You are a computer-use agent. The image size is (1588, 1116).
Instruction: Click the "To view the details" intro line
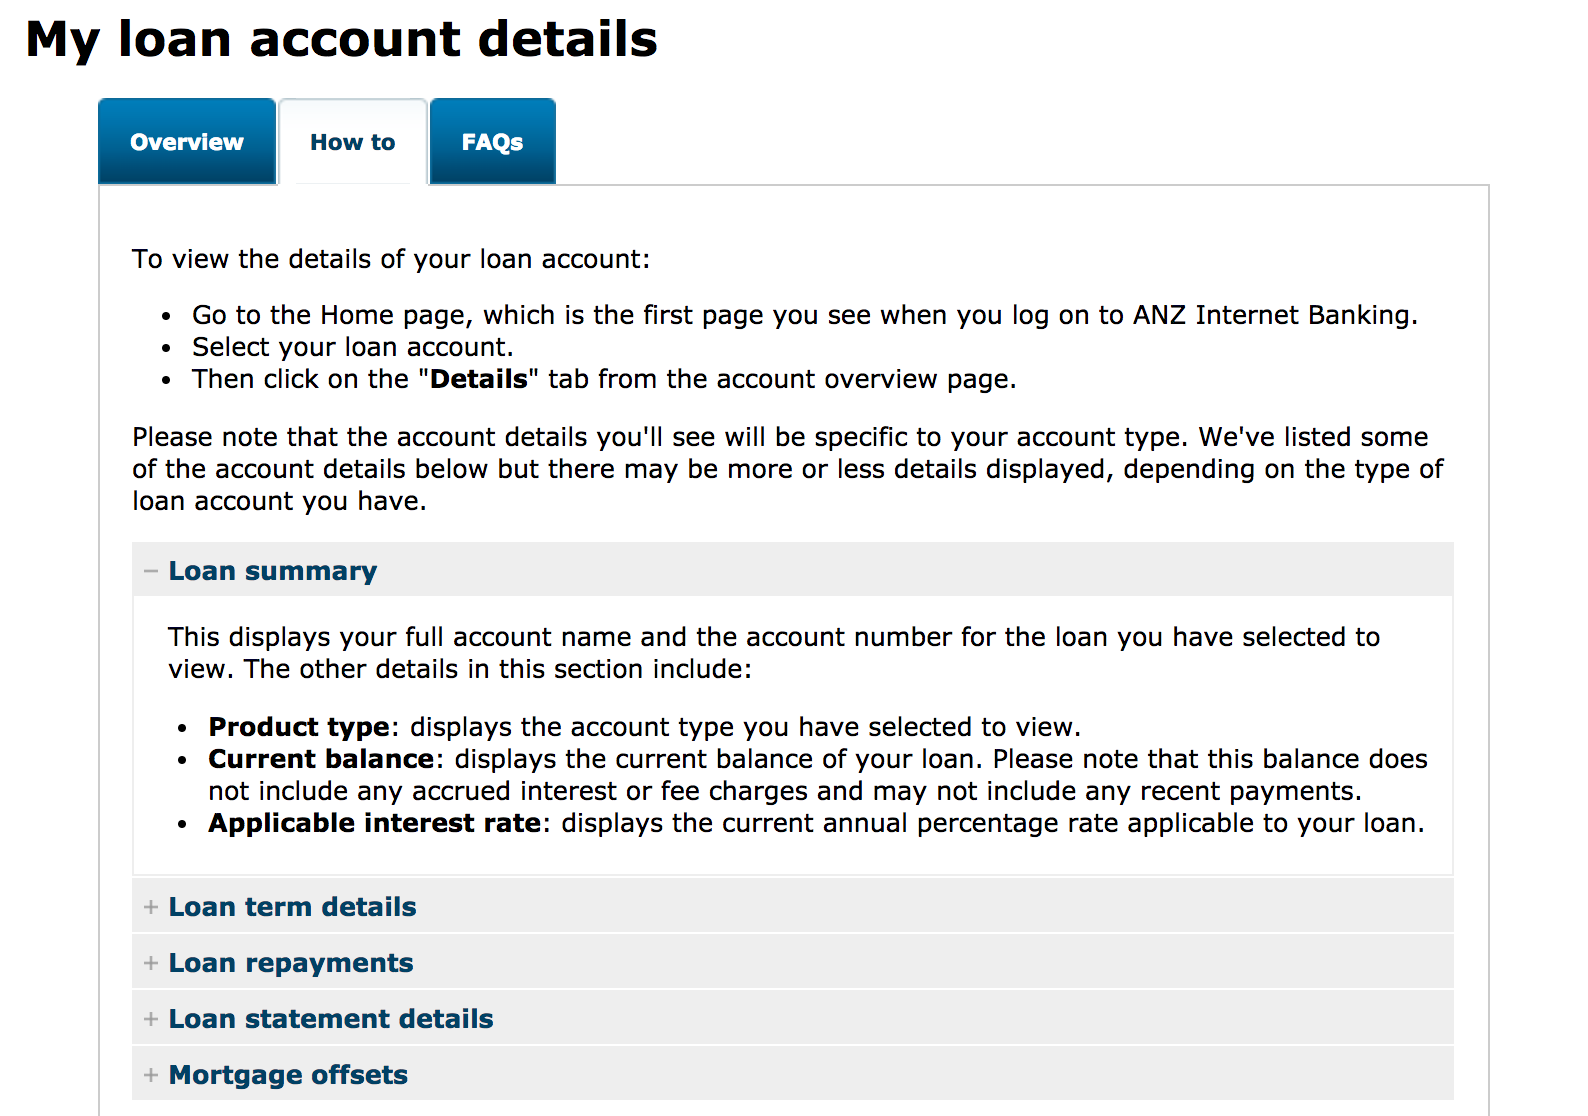[x=391, y=260]
